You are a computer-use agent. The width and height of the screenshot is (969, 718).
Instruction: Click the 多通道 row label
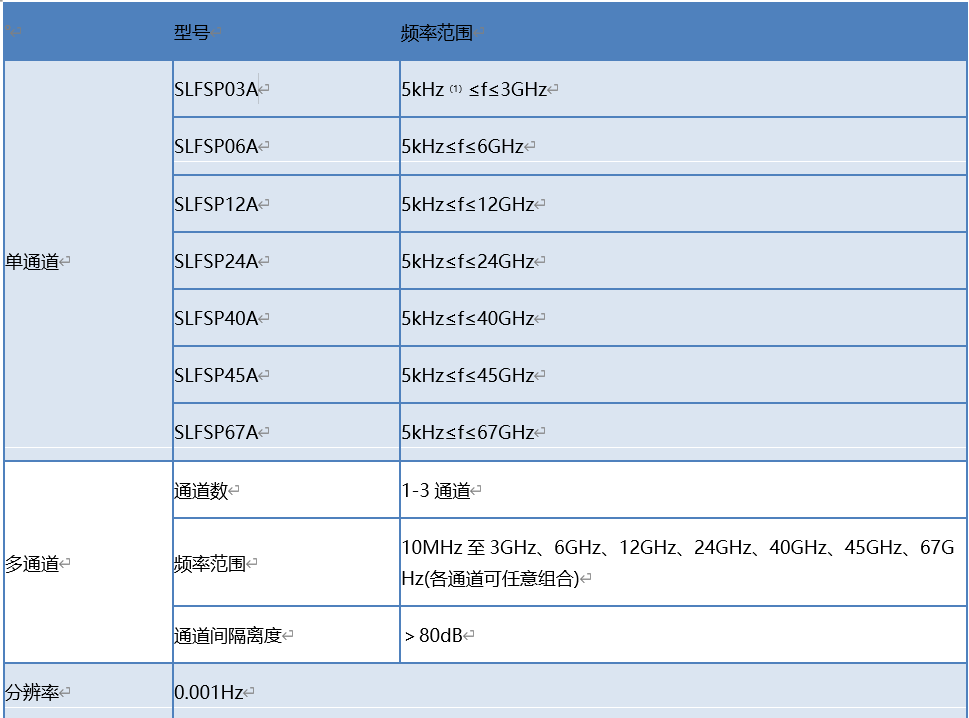(x=32, y=564)
